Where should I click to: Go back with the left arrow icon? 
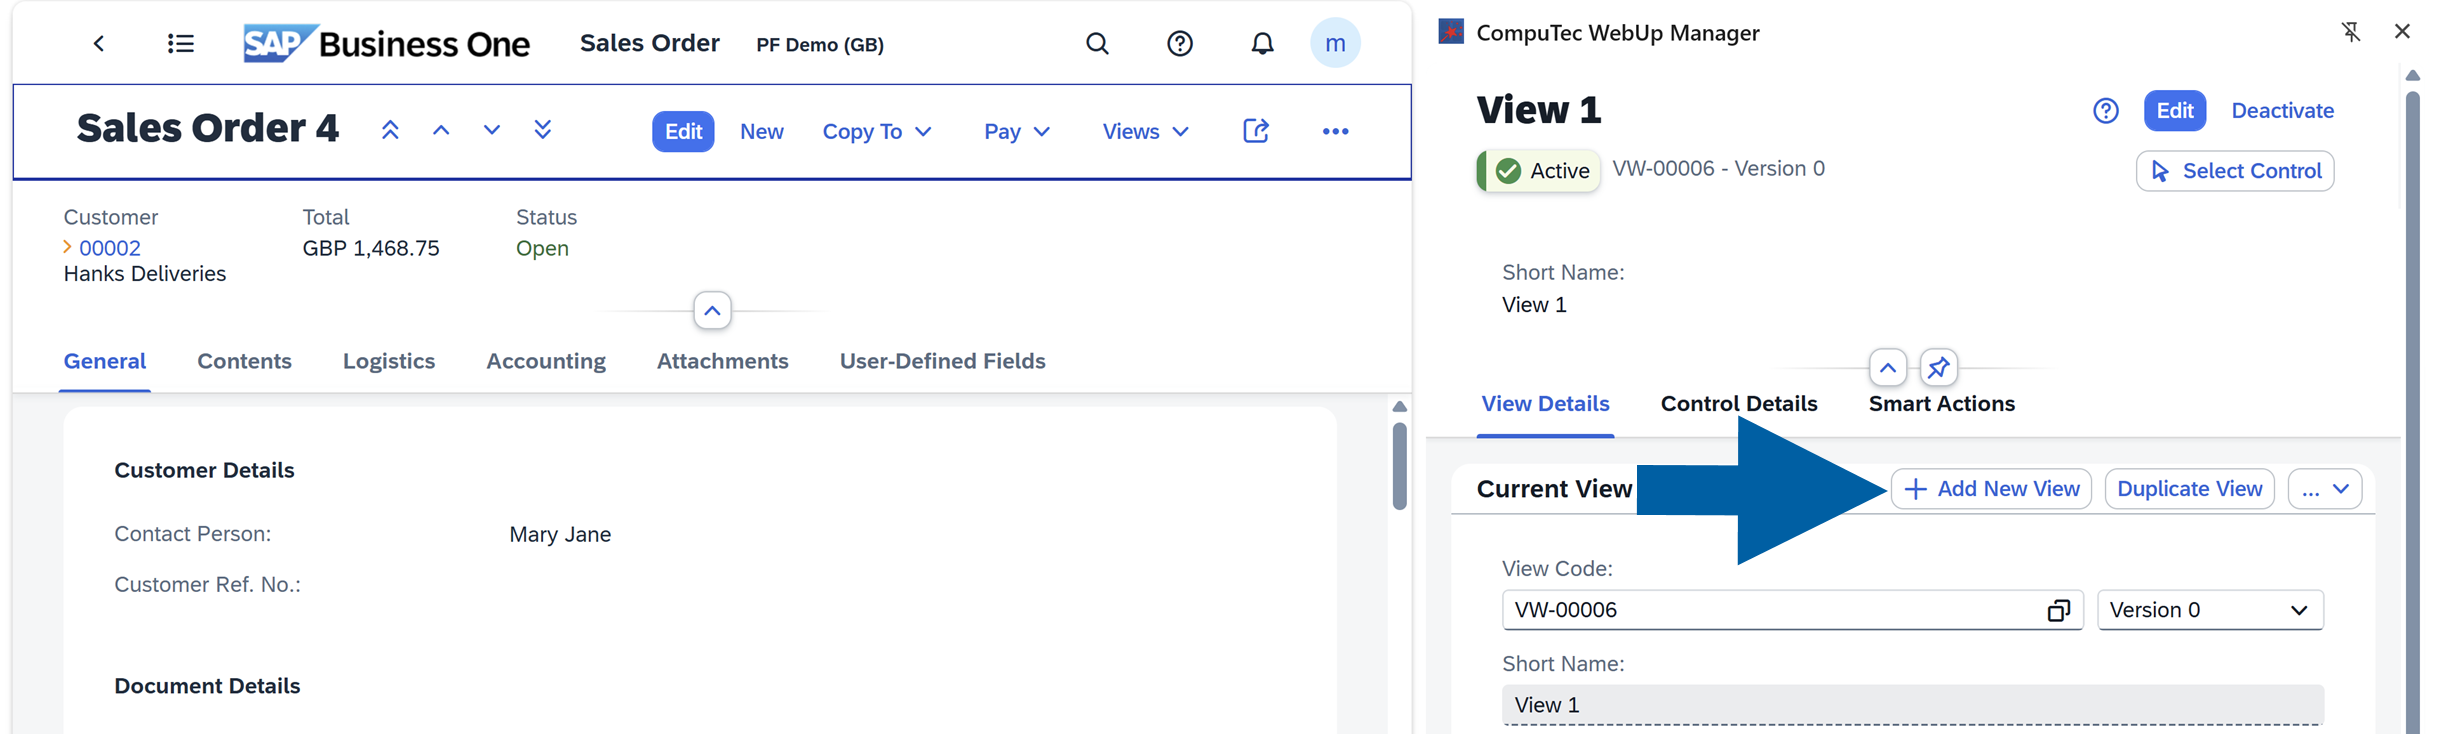(98, 43)
